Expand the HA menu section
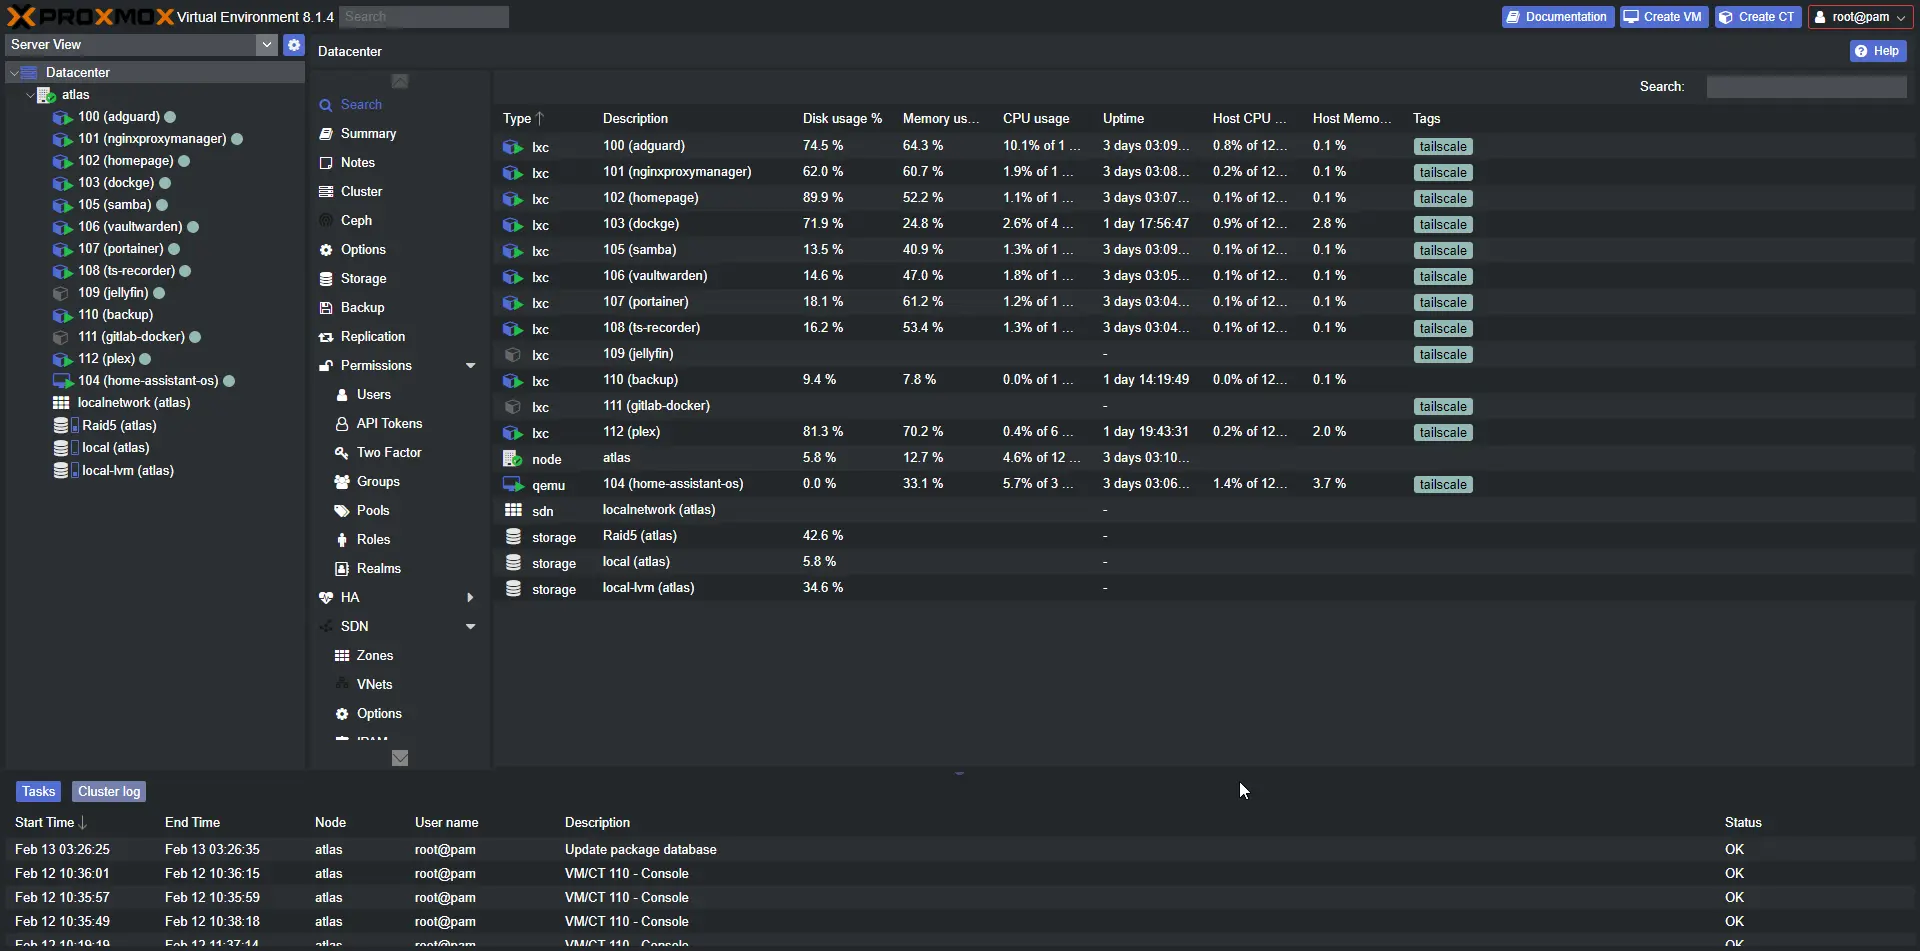1920x951 pixels. pyautogui.click(x=470, y=598)
